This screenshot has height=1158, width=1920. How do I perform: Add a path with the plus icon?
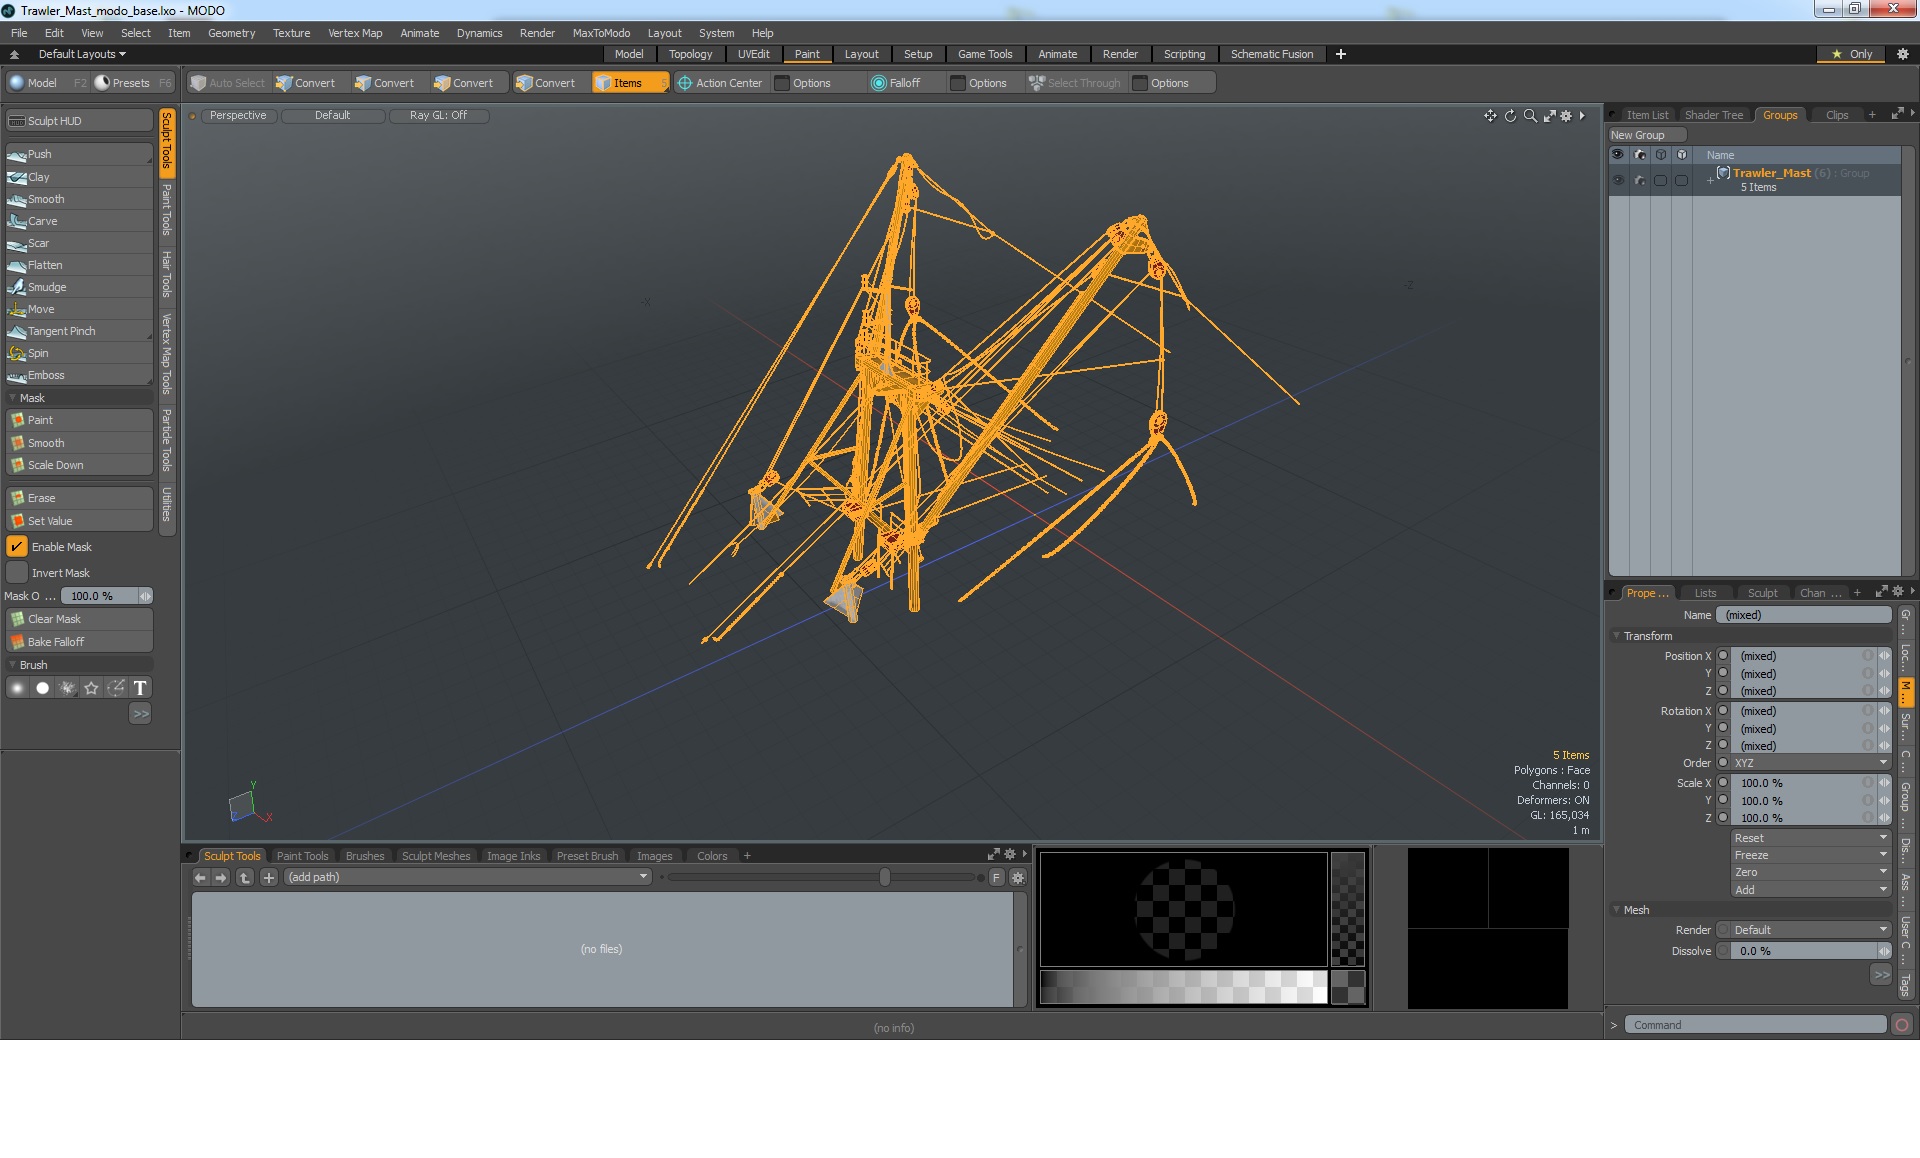(269, 877)
